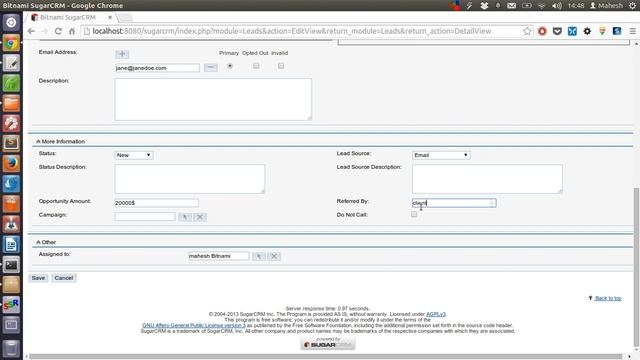Click the Lead Source Description text area

(487, 179)
